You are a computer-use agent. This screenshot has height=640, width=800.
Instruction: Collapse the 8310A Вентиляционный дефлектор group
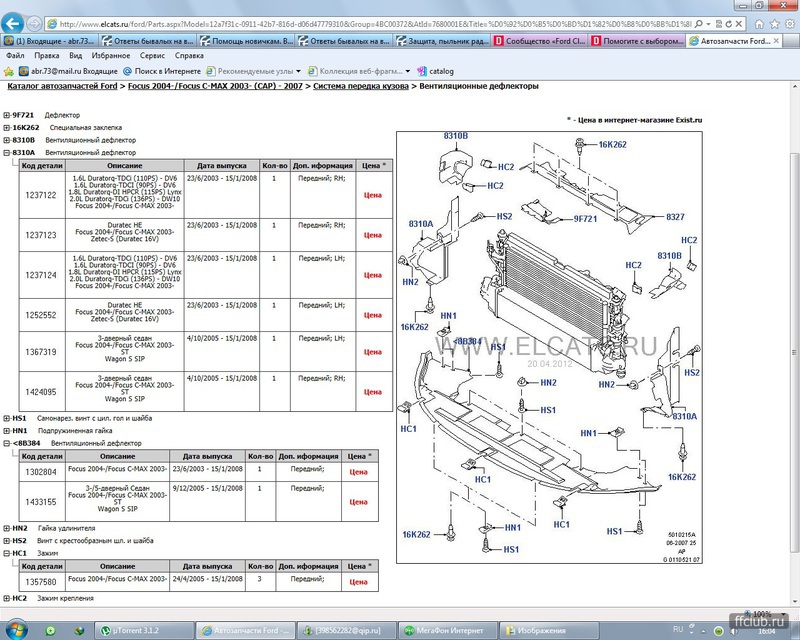[x=6, y=153]
